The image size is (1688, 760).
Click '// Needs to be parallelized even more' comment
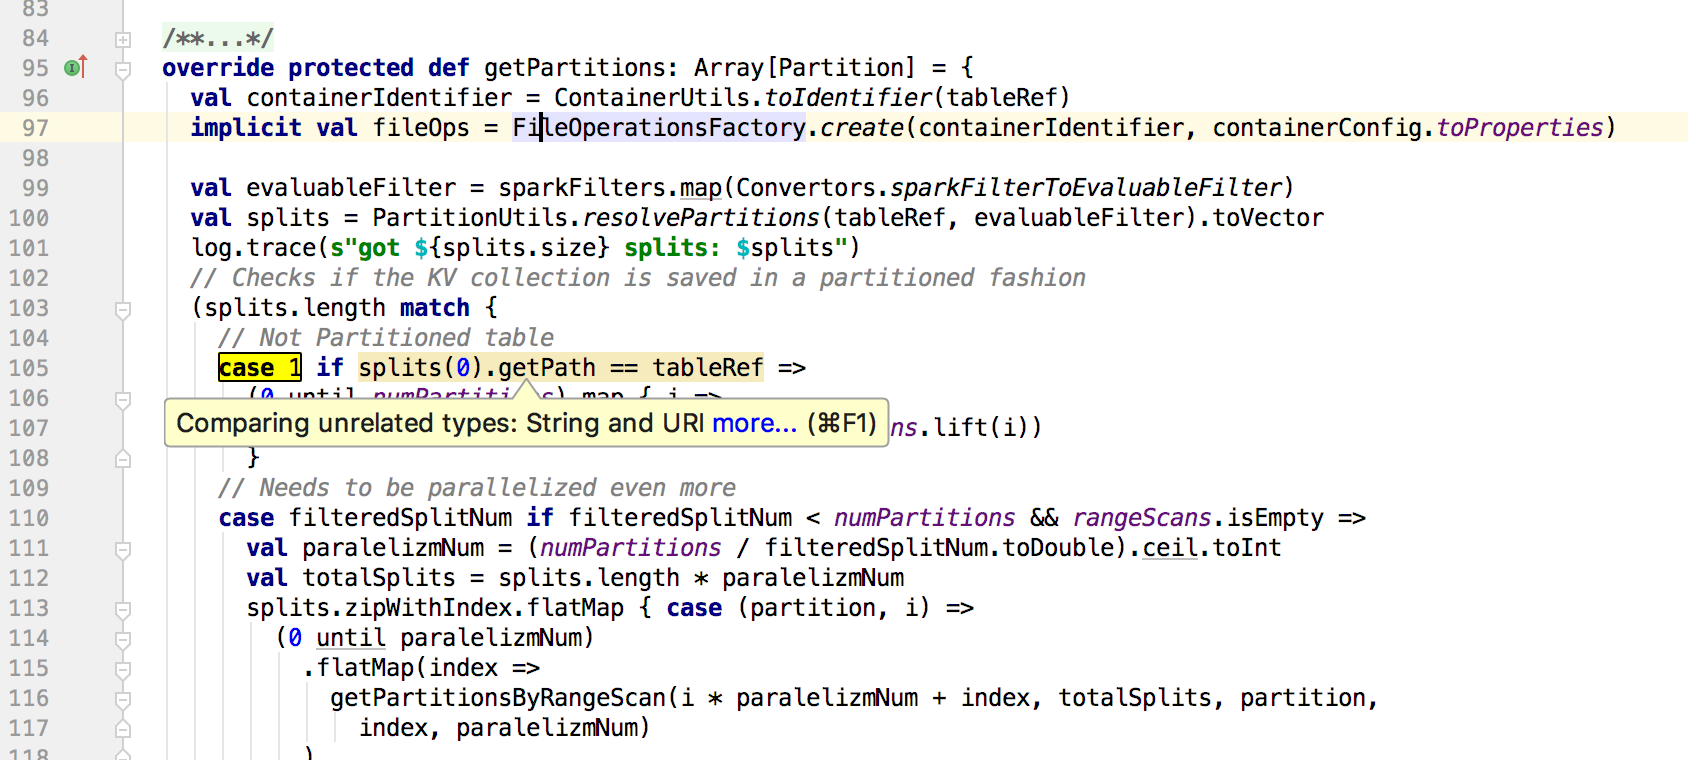(x=477, y=488)
